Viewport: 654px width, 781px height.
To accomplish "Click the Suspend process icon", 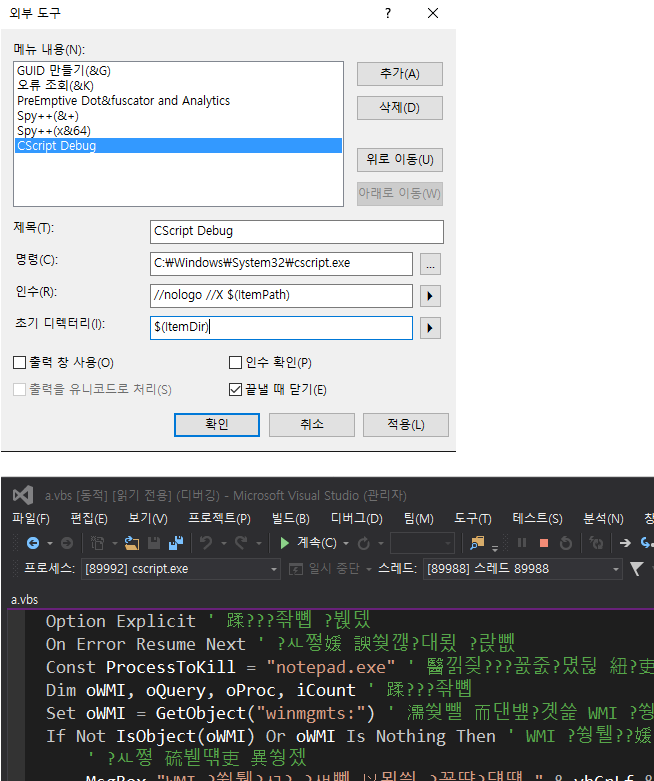I will point(296,569).
